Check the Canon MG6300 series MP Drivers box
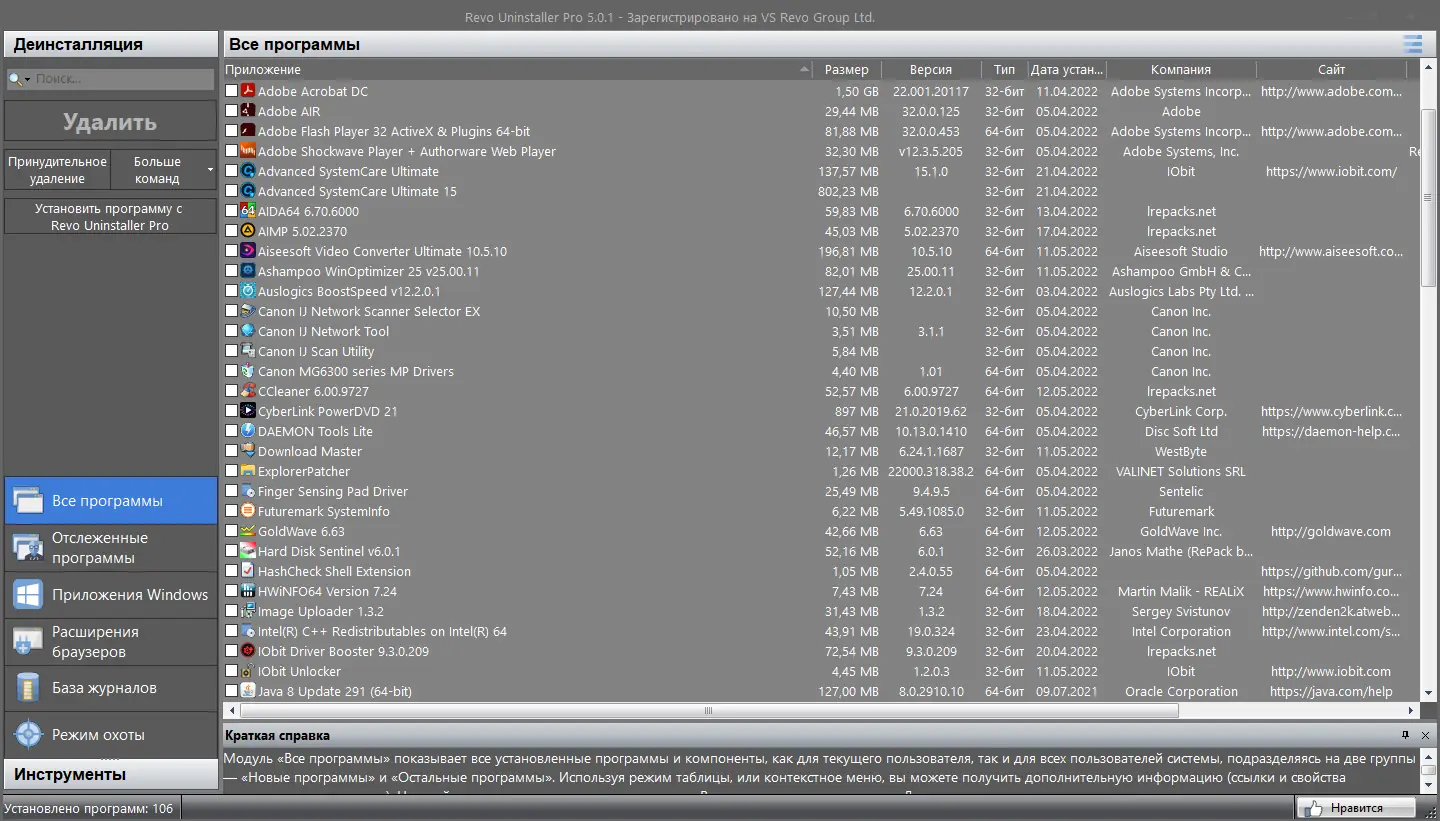Screen dimensions: 1440x821 pos(232,371)
